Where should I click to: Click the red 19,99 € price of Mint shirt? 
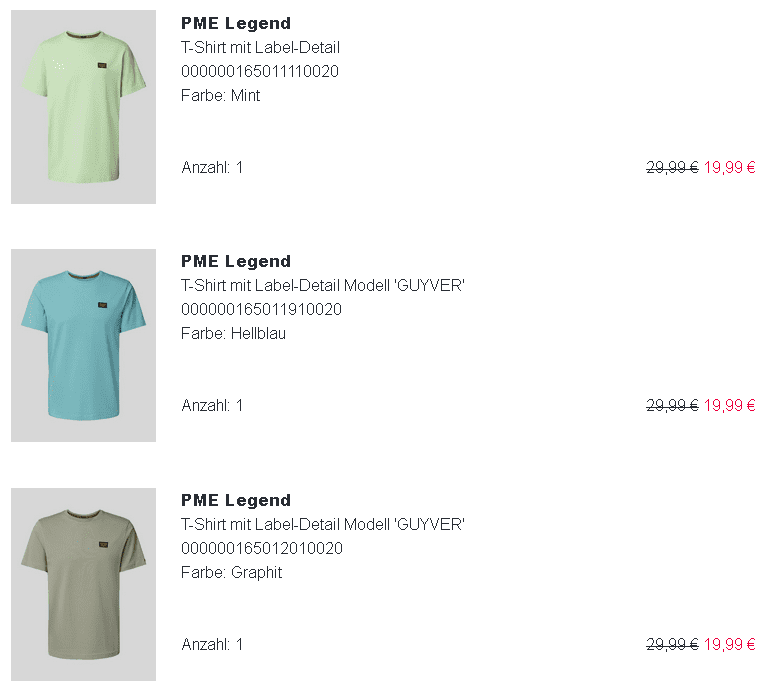729,167
